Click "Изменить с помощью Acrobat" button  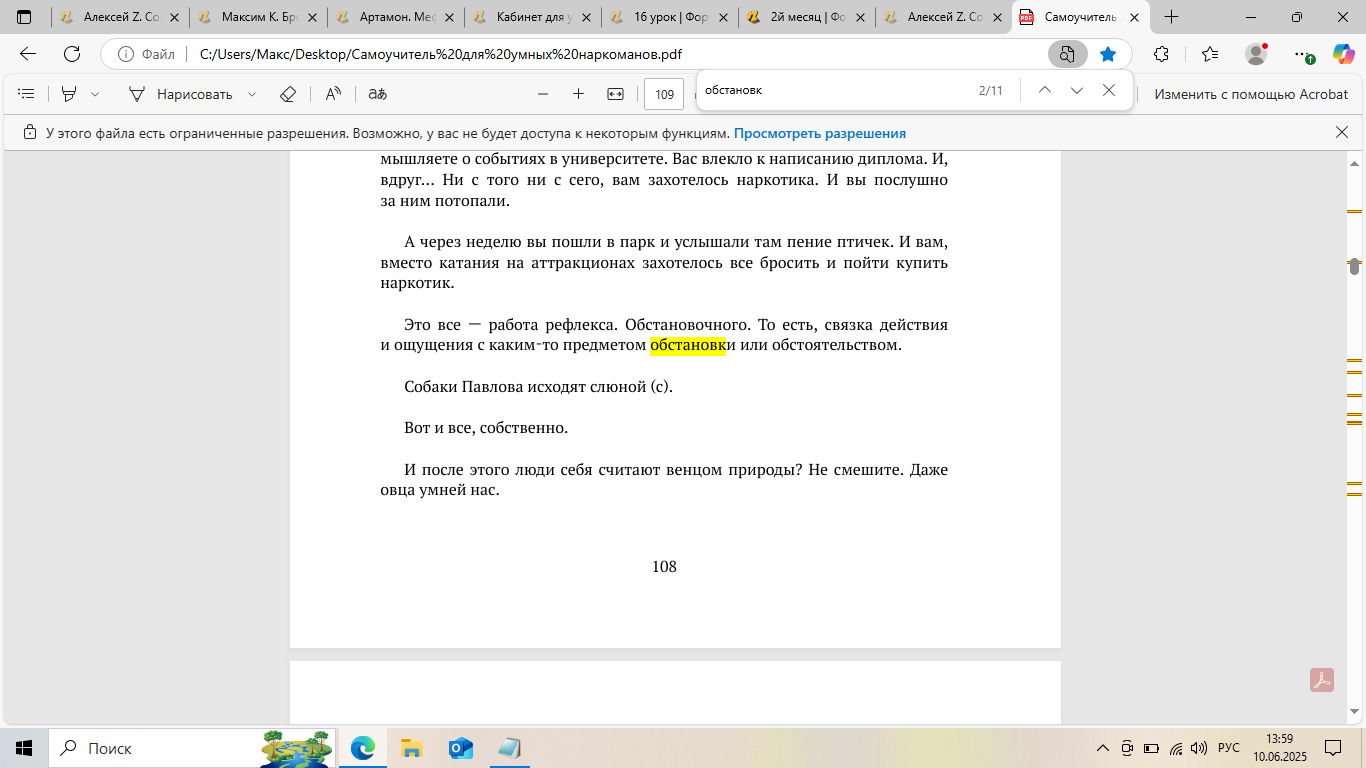(1250, 94)
